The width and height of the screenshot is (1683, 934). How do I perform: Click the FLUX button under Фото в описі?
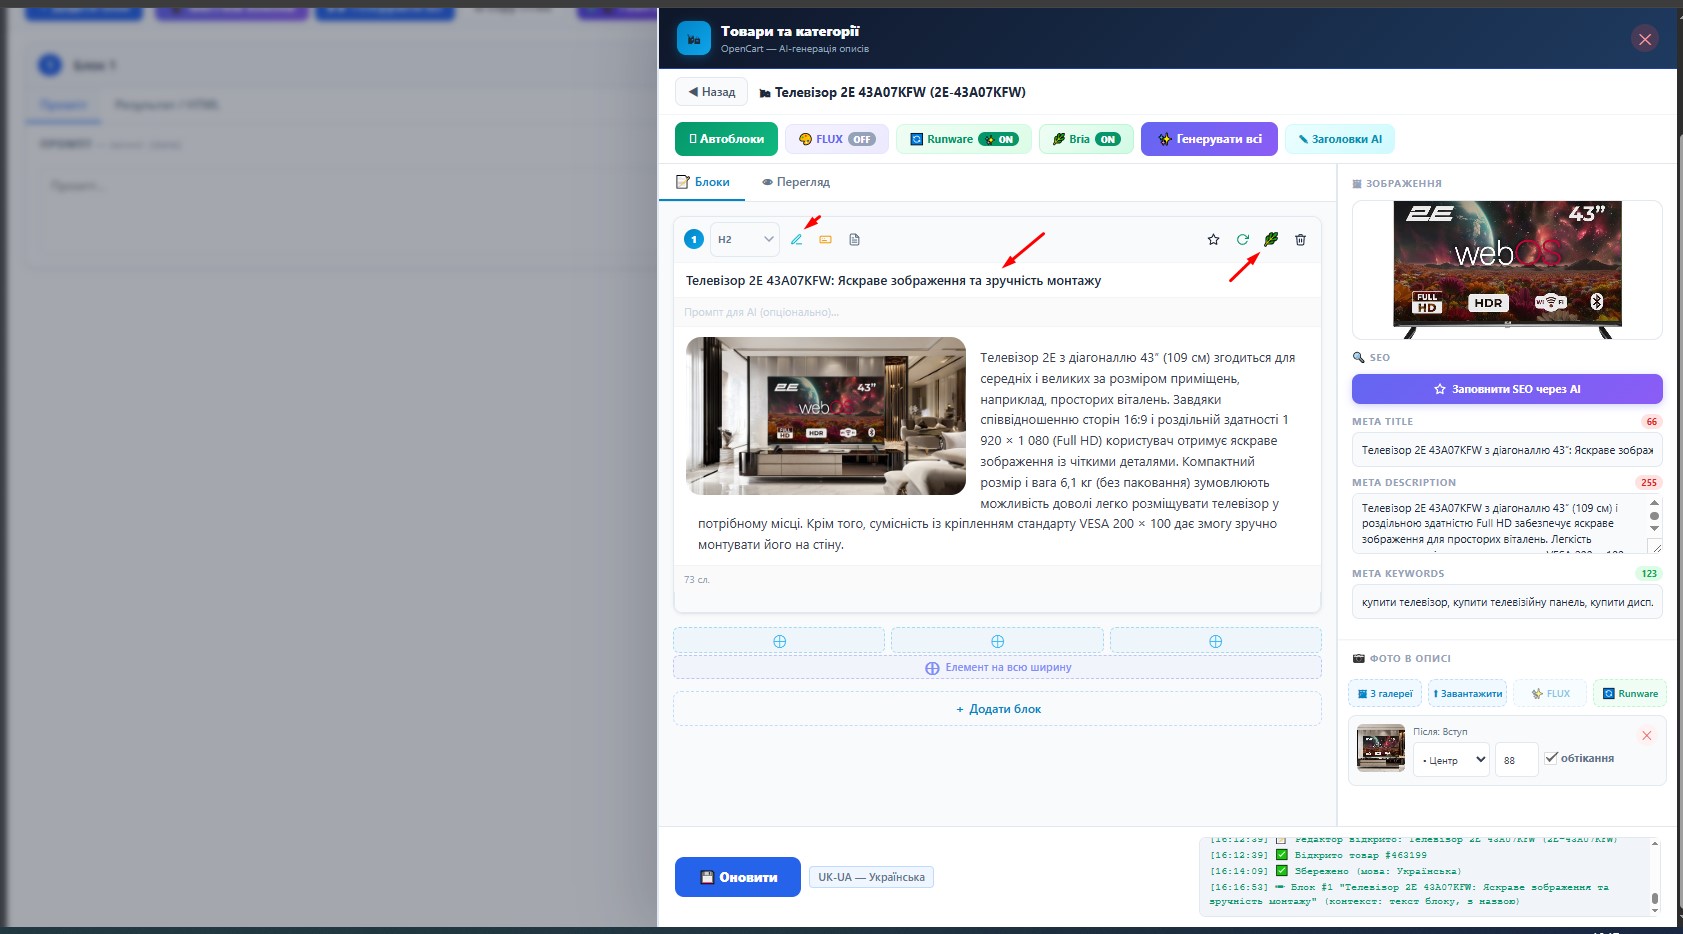[1550, 693]
